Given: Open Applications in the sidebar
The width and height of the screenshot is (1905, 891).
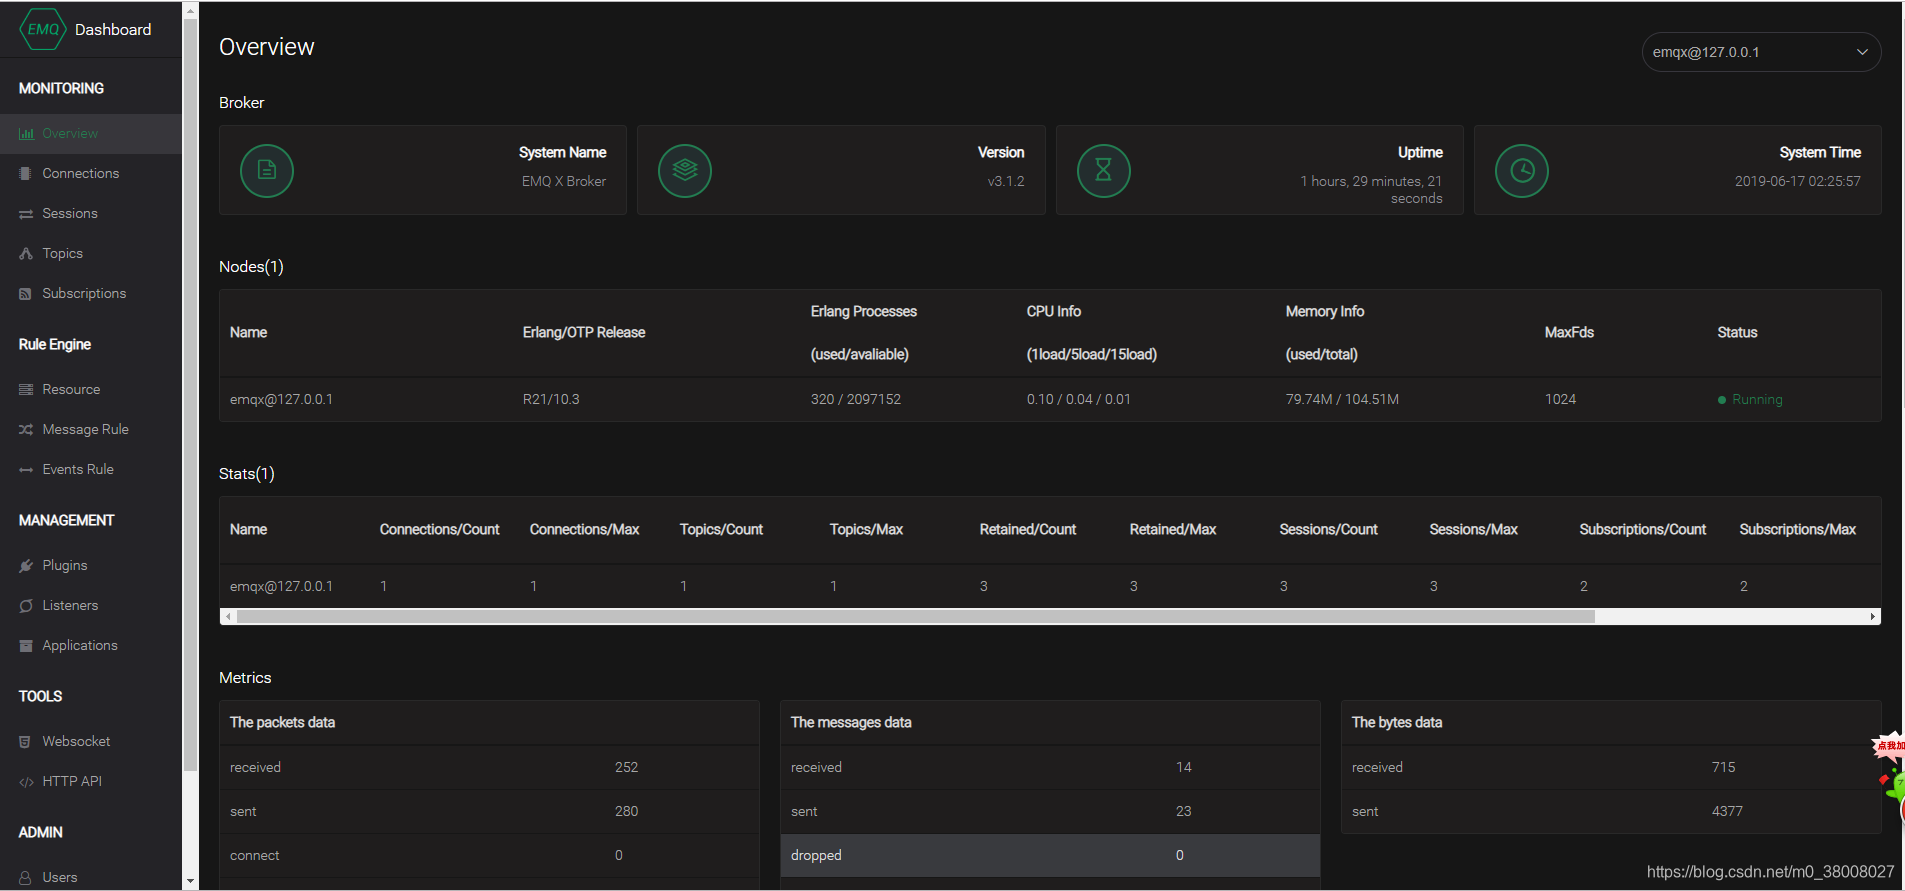Looking at the screenshot, I should tap(91, 646).
